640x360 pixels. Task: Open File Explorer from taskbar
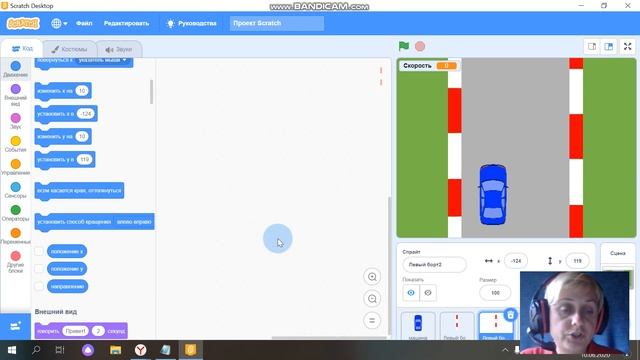click(x=116, y=350)
